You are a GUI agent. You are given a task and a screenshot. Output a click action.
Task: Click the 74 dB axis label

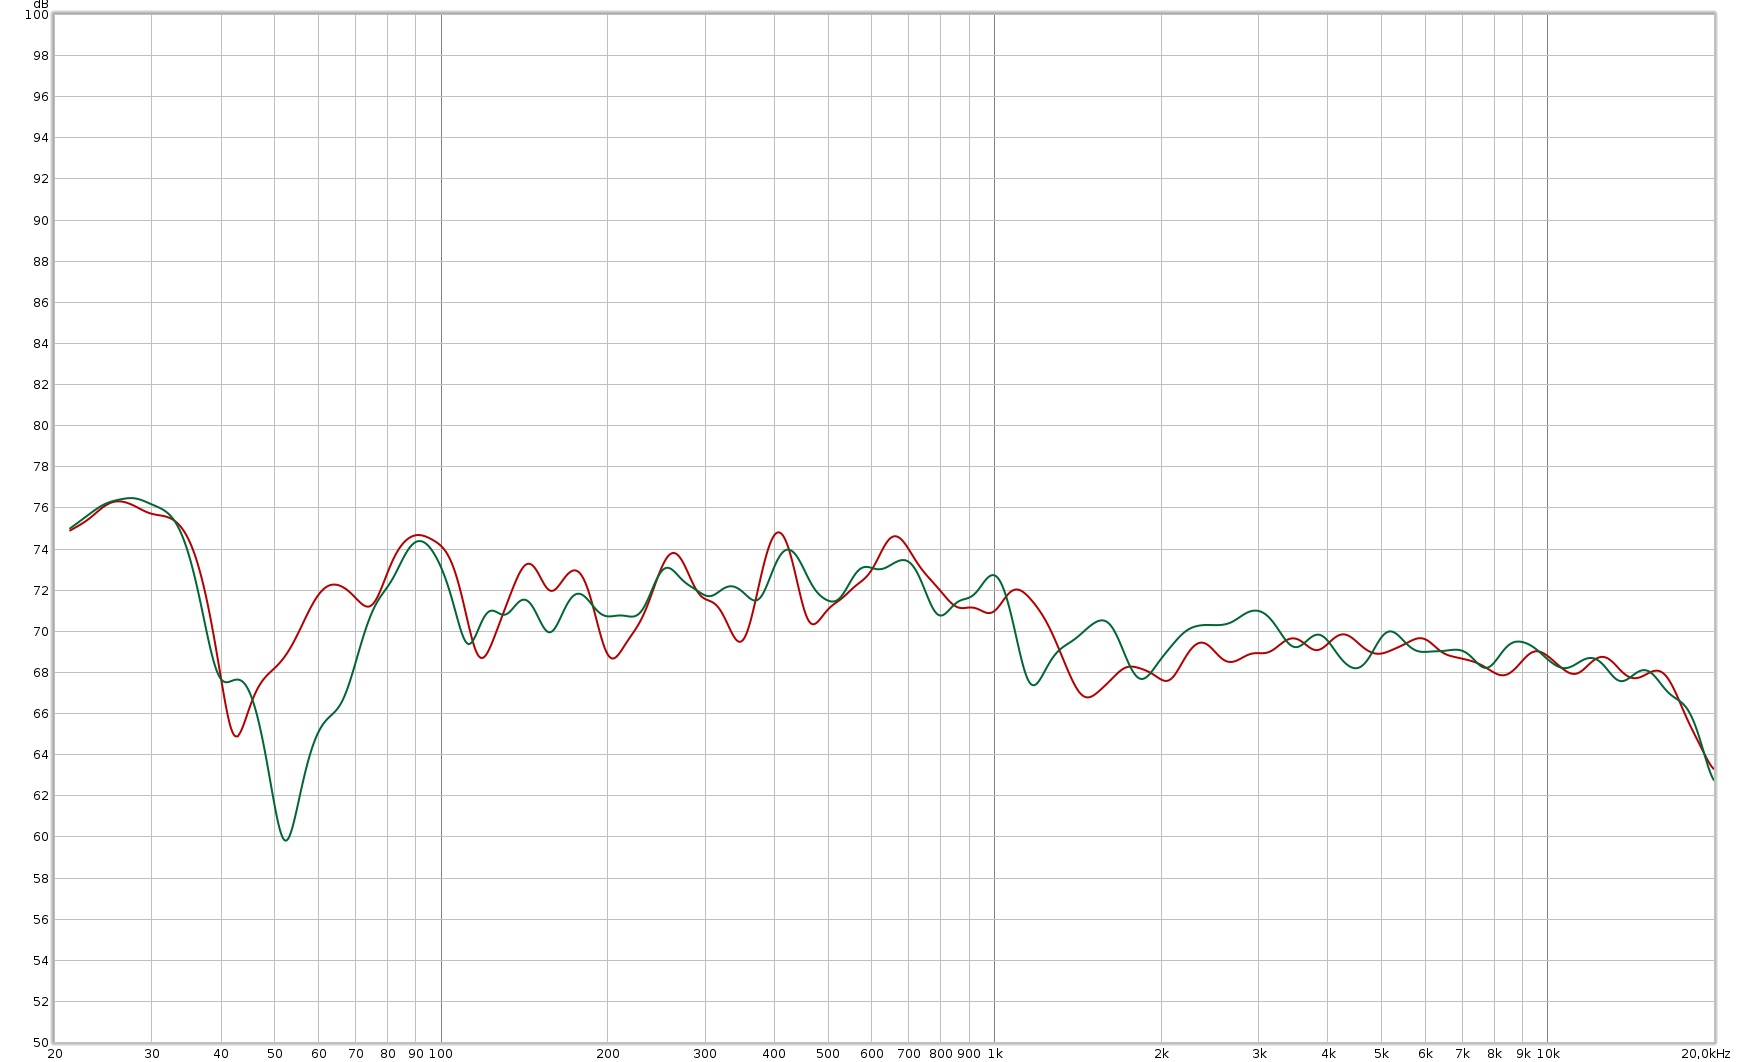click(40, 550)
